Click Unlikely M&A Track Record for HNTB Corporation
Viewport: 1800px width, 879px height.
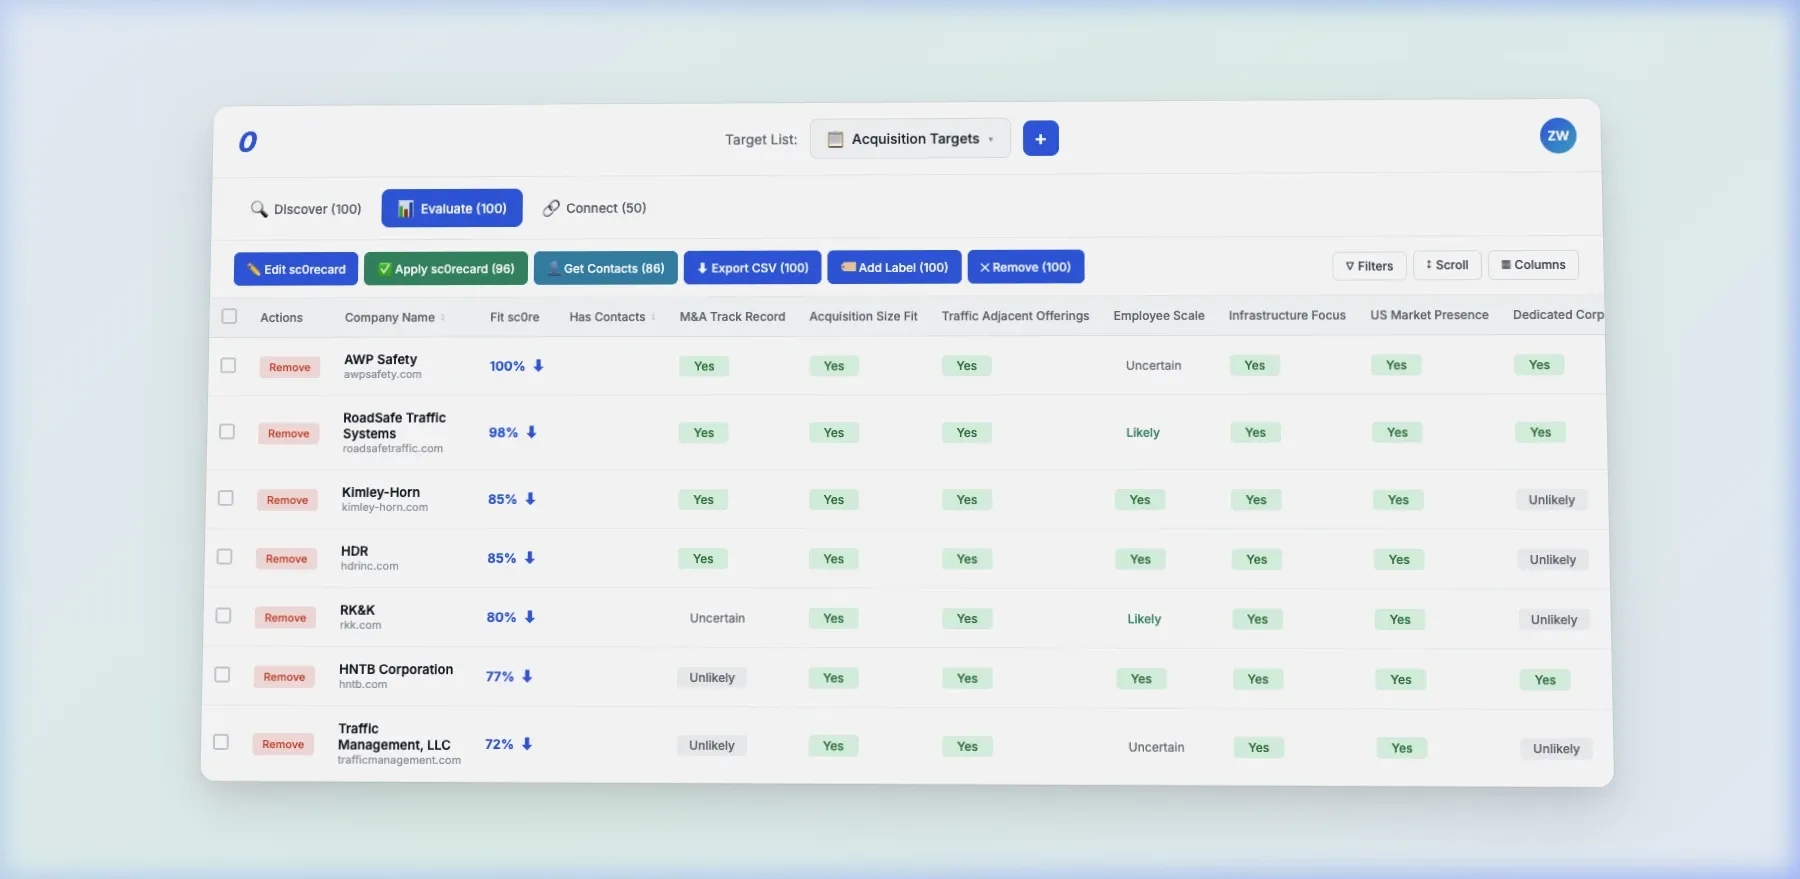coord(712,678)
